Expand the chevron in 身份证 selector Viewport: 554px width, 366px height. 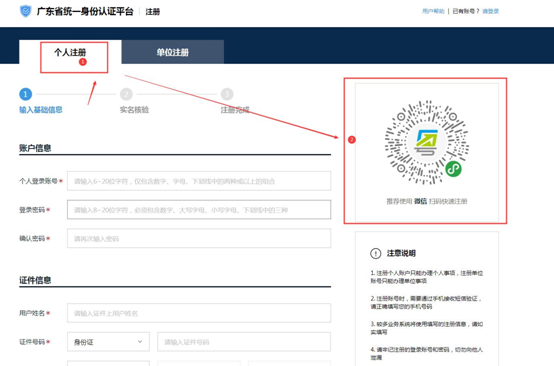(140, 342)
